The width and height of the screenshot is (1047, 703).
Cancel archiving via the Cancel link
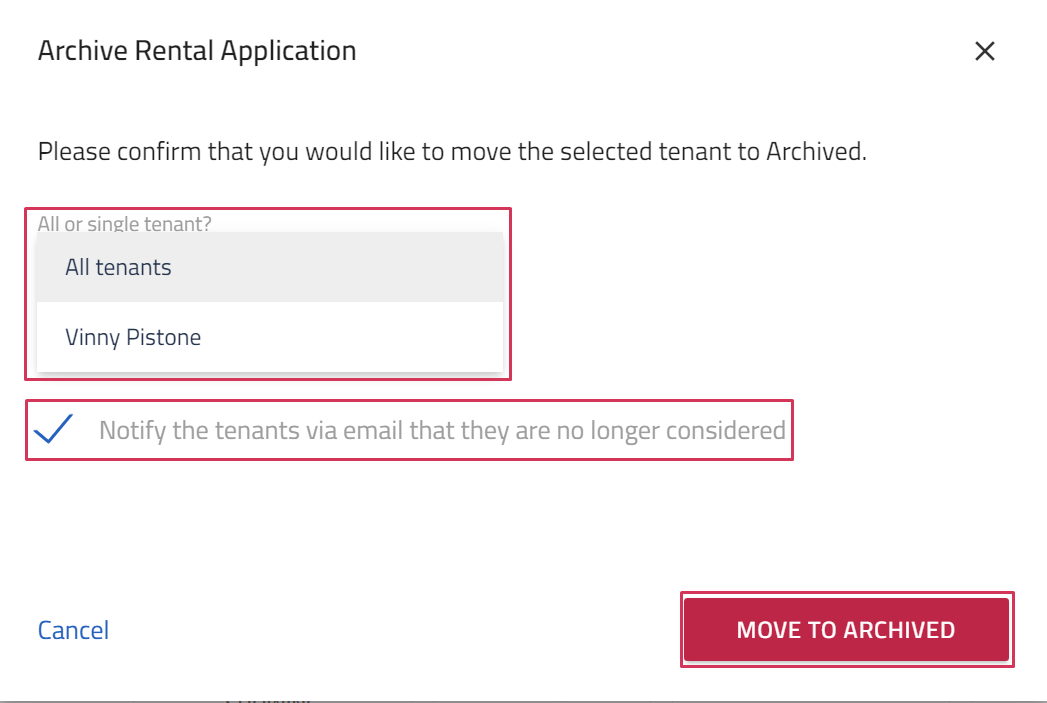[x=73, y=630]
